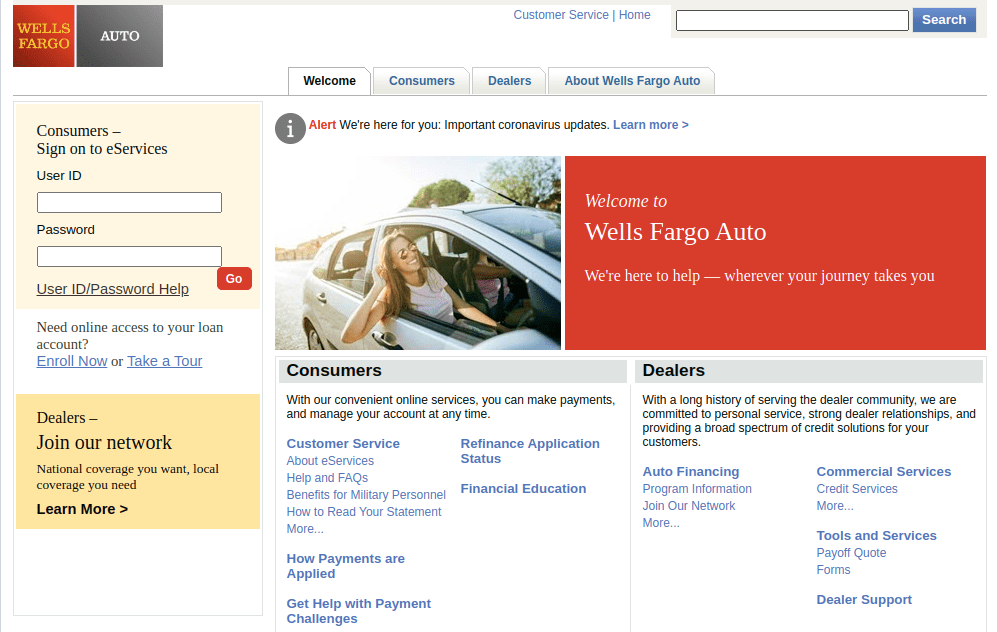Open Tools and Services link

[x=876, y=536]
